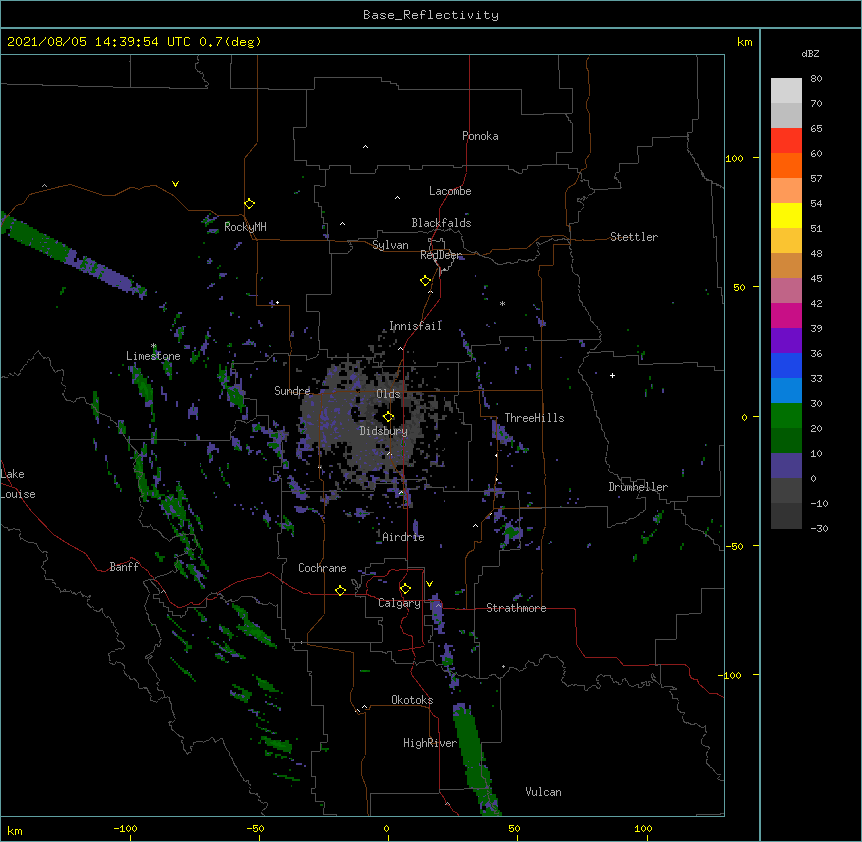Screen dimensions: 862x842
Task: Click the brown 45-48 dBZ legend swatch
Action: click(786, 265)
